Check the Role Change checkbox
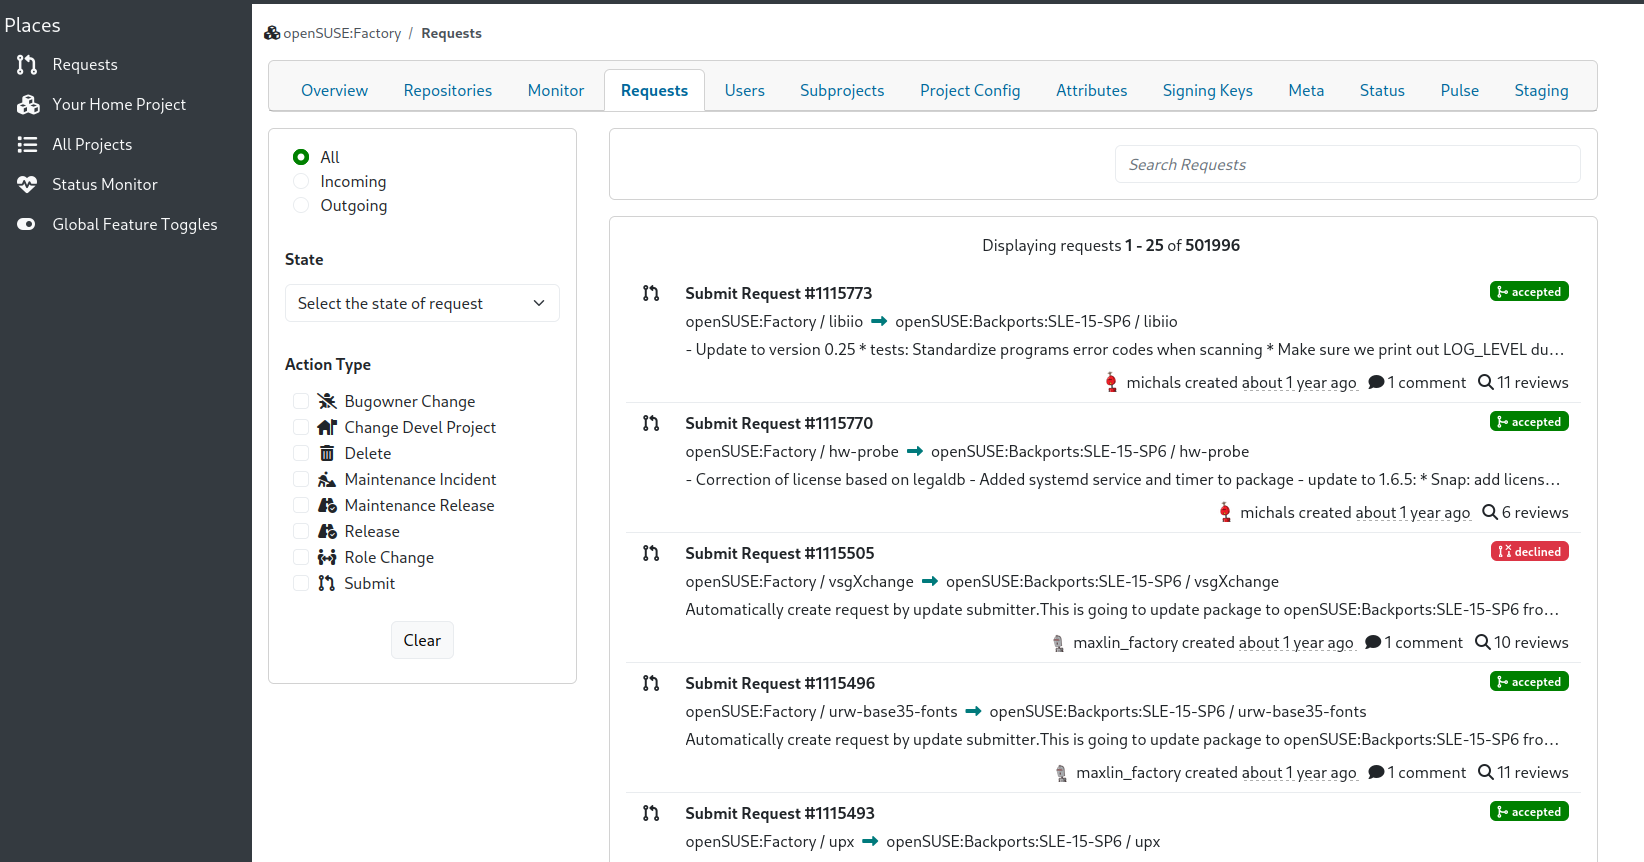1644x862 pixels. click(301, 557)
